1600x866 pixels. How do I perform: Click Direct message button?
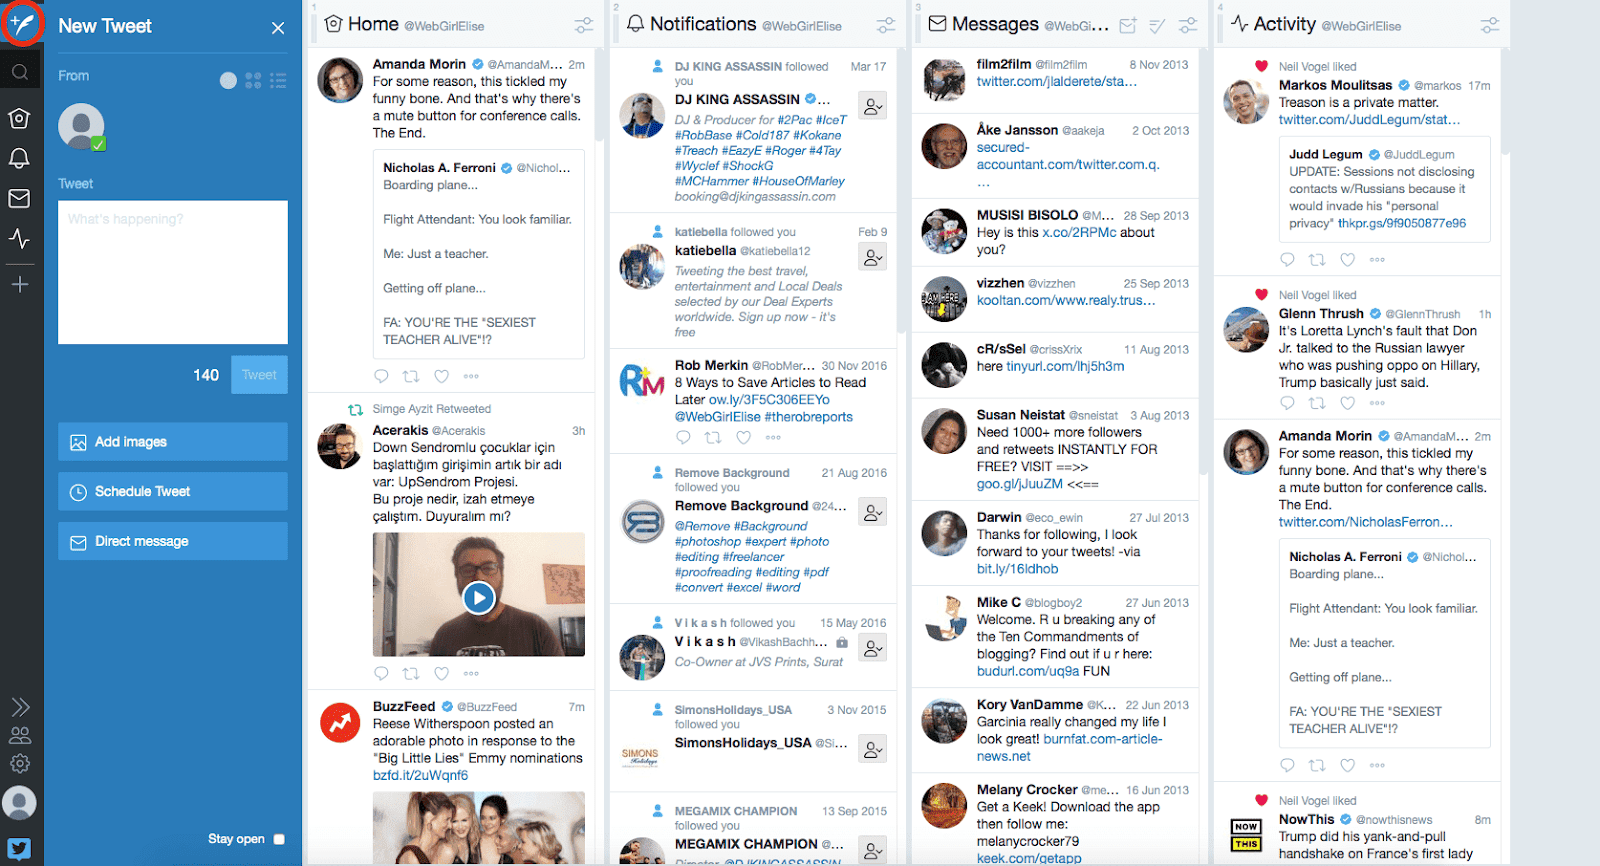point(173,541)
